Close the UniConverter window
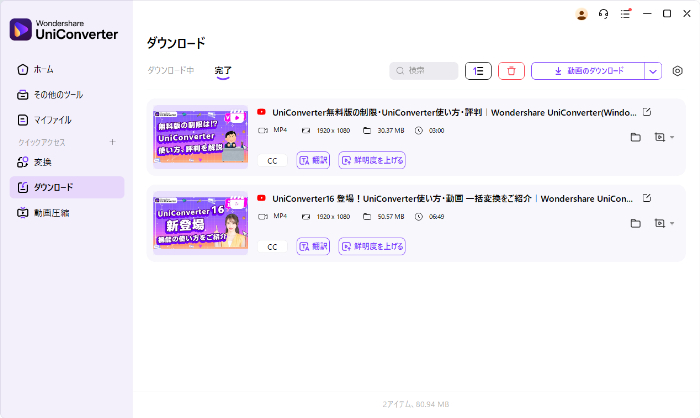The width and height of the screenshot is (700, 418). tap(687, 14)
